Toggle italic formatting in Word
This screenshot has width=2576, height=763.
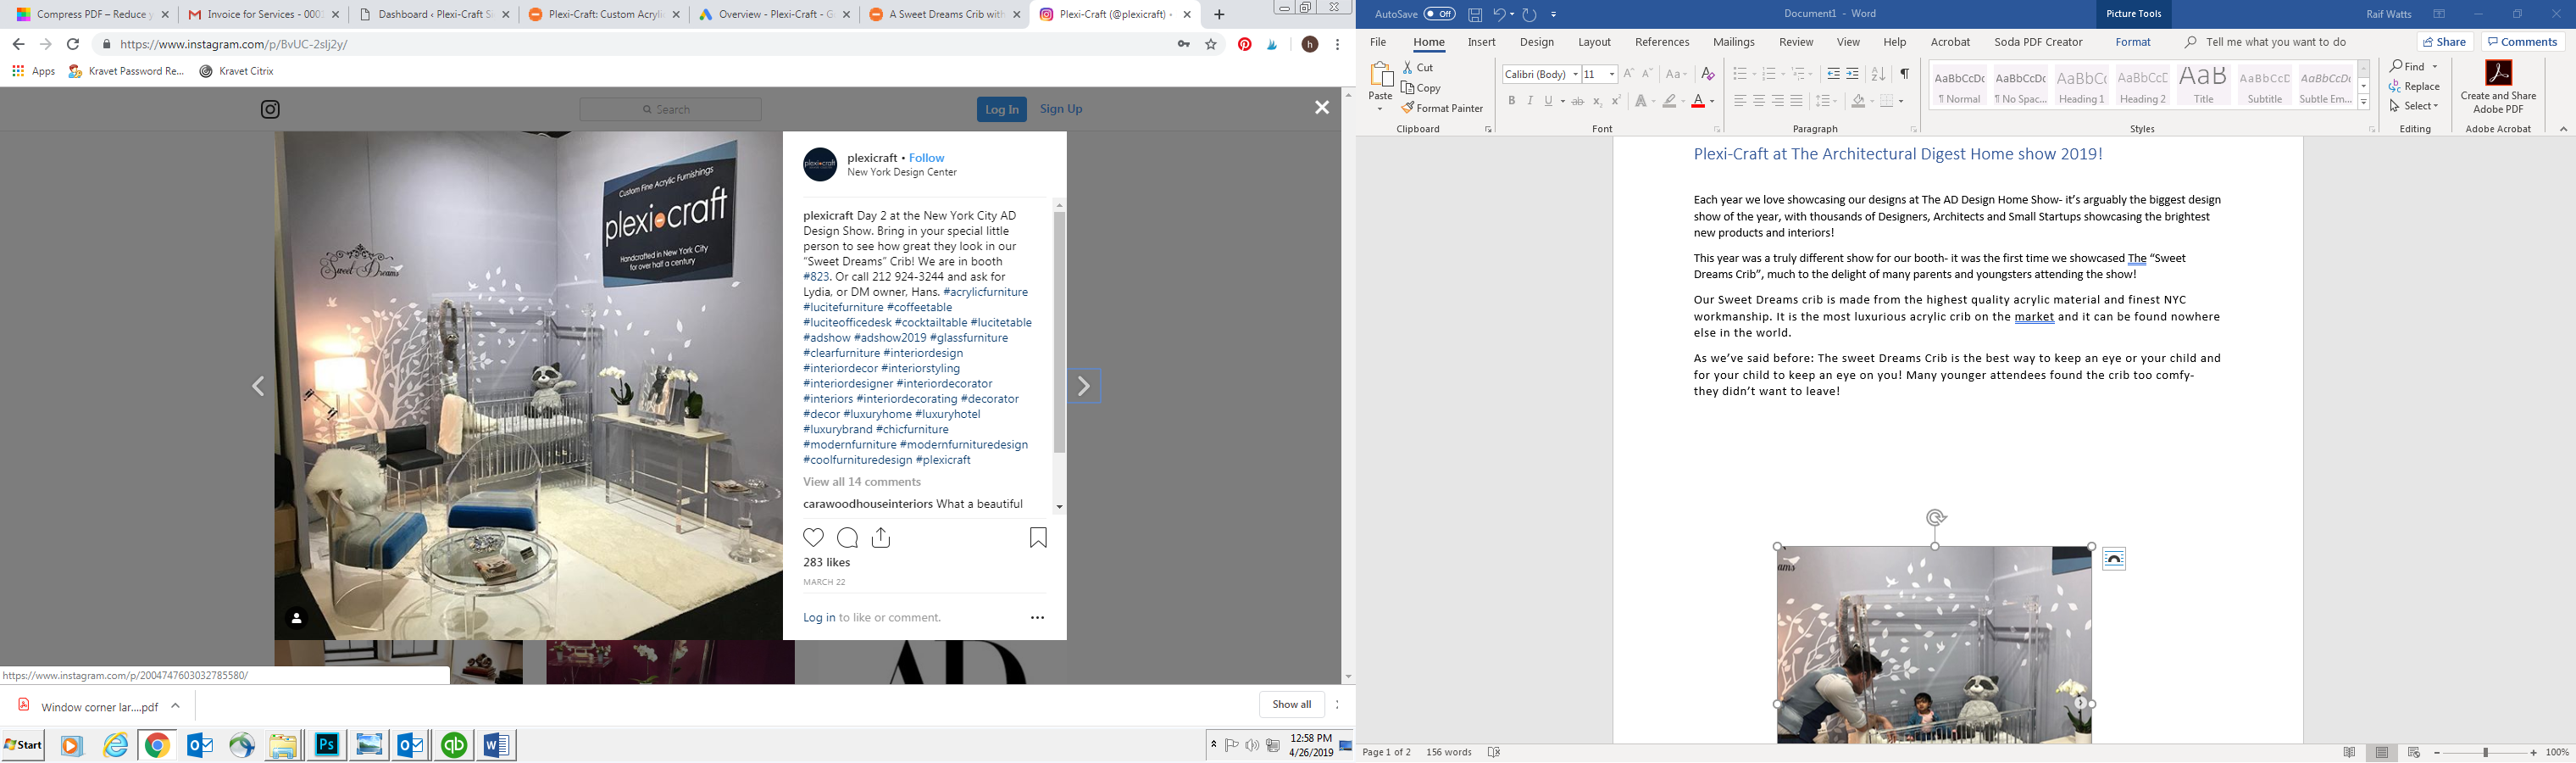point(1530,101)
